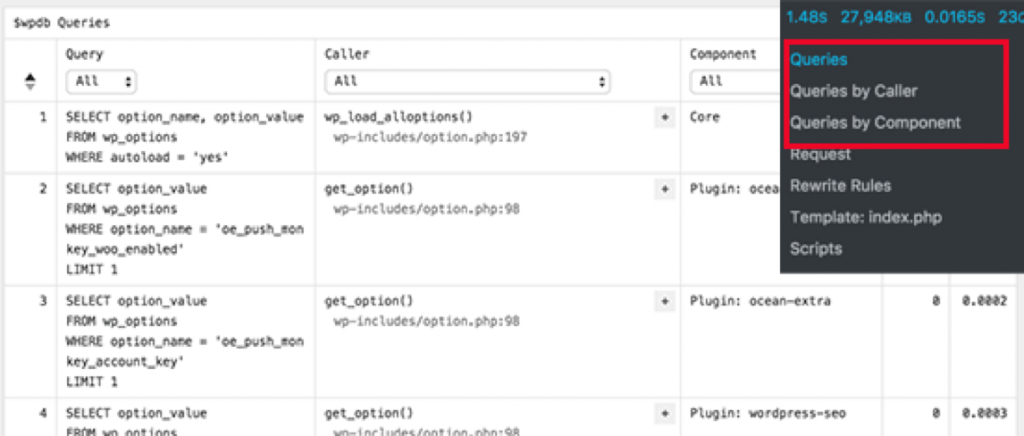Click get_option() caller in row 3
Viewport: 1024px width, 436px height.
pos(369,302)
